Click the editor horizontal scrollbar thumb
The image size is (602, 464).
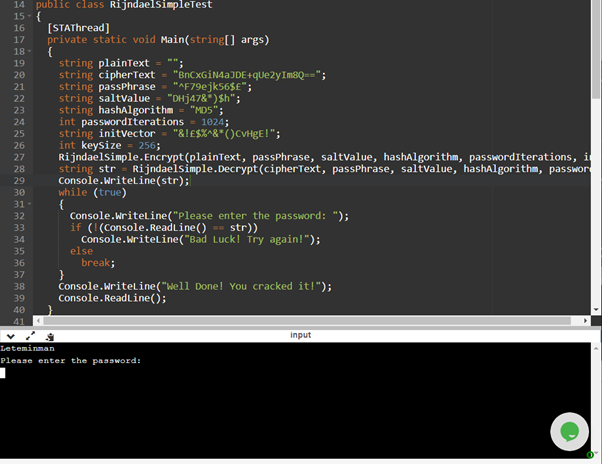[307, 320]
